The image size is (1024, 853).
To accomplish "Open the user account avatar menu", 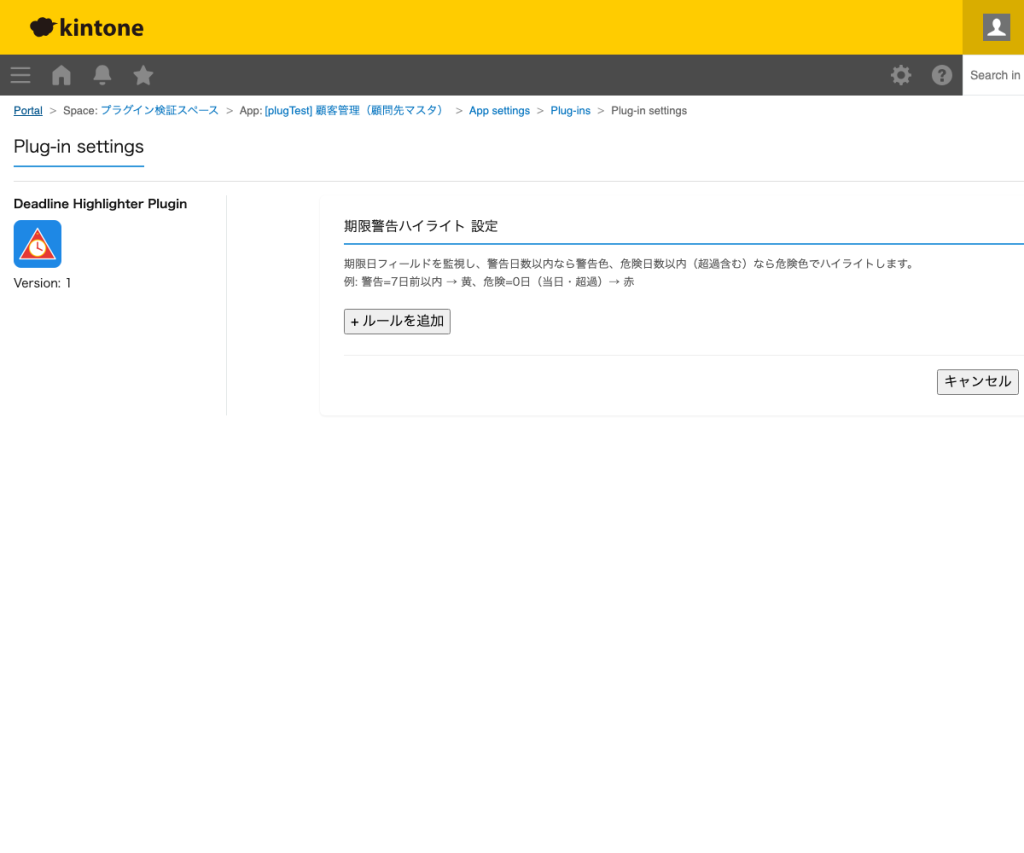I will click(994, 27).
